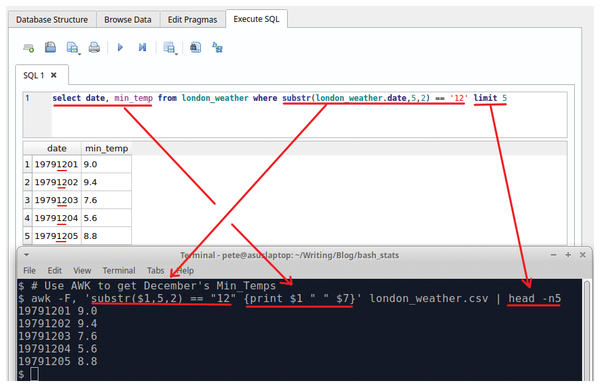600x387 pixels.
Task: Close the SQL 1 tab
Action: (54, 75)
